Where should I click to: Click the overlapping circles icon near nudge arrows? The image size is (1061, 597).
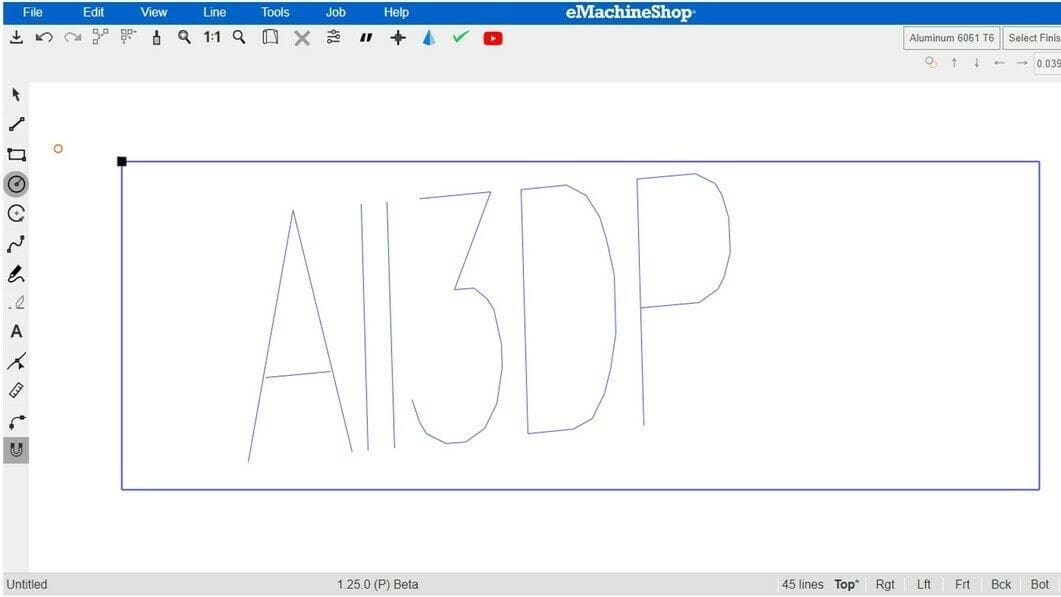tap(931, 62)
